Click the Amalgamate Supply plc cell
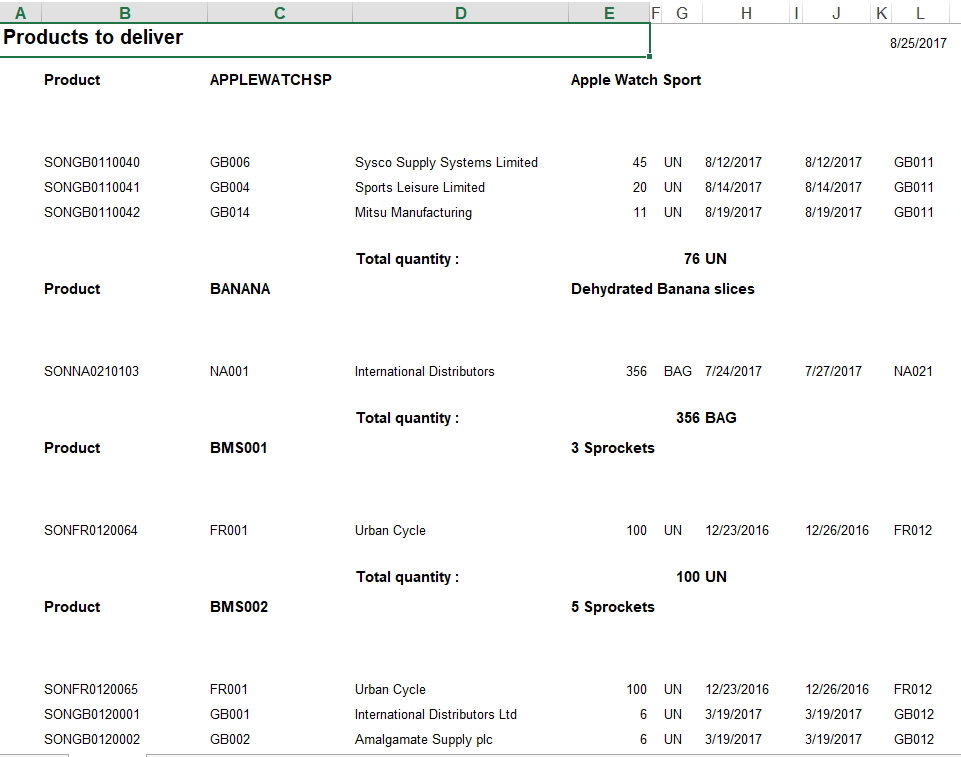Screen dimensions: 961x757 click(x=425, y=739)
